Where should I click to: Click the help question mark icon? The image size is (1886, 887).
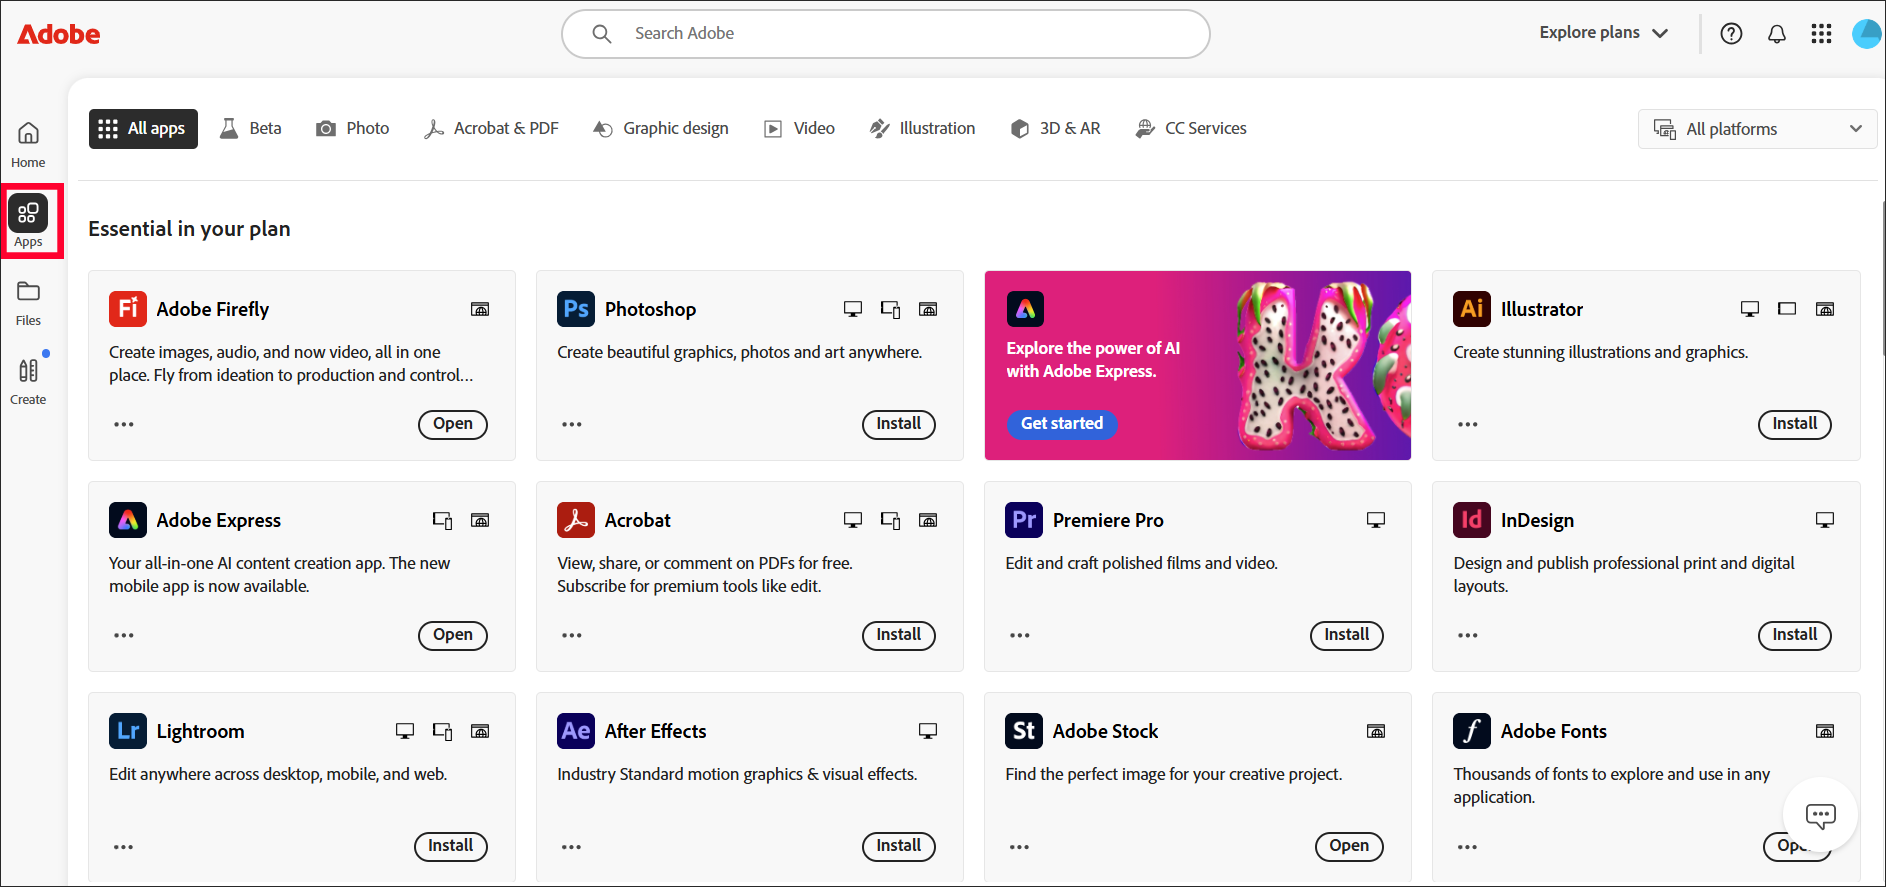1731,34
